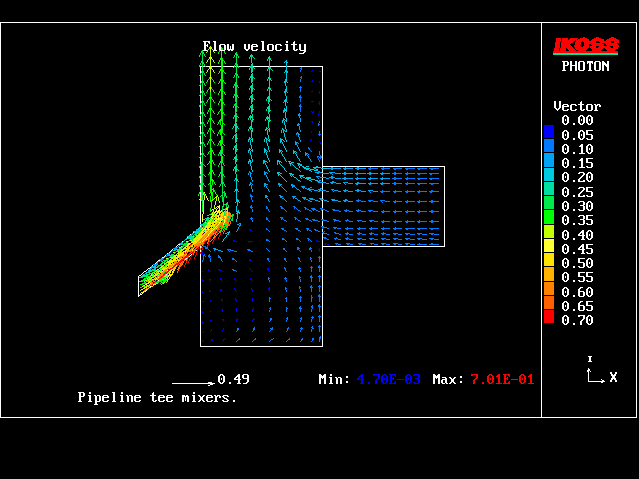
Task: Click the 0.35 legend value
Action: tap(577, 220)
